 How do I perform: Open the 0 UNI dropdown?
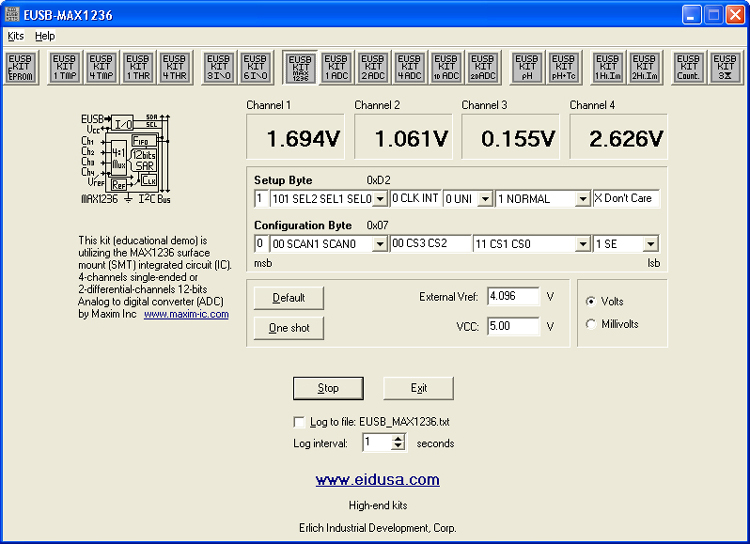click(x=485, y=199)
